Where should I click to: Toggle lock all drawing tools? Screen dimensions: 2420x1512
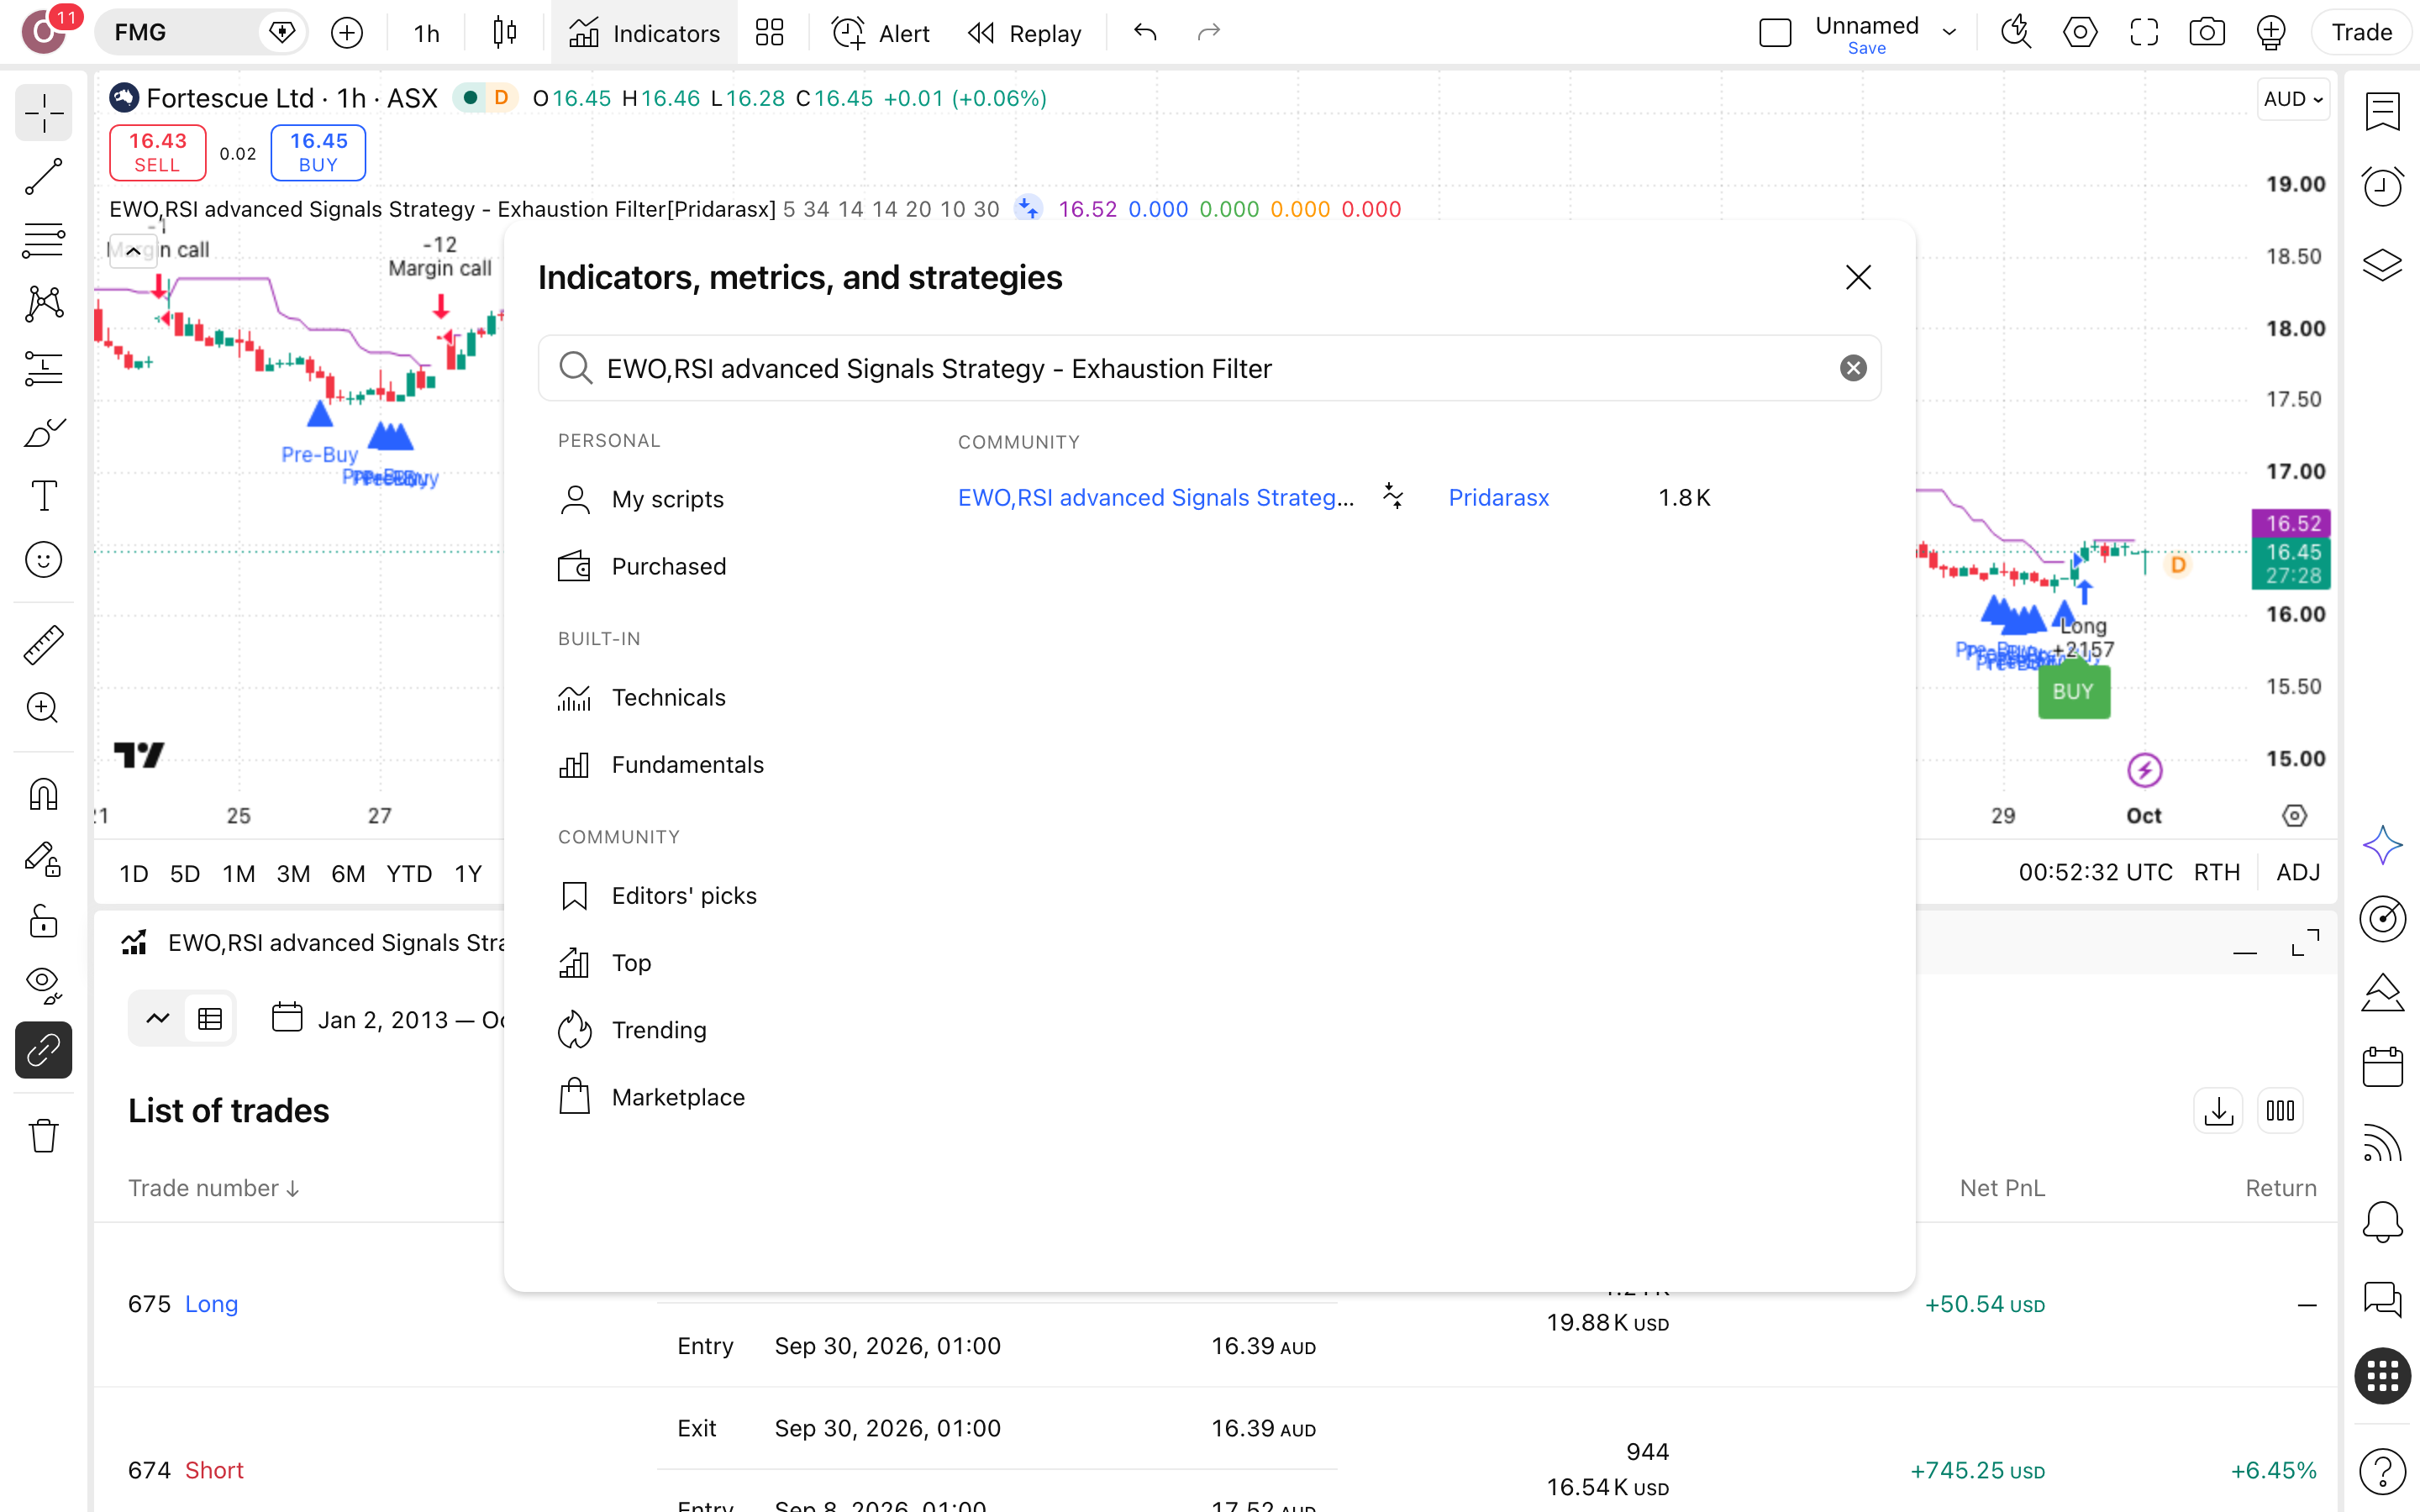pos(43,921)
